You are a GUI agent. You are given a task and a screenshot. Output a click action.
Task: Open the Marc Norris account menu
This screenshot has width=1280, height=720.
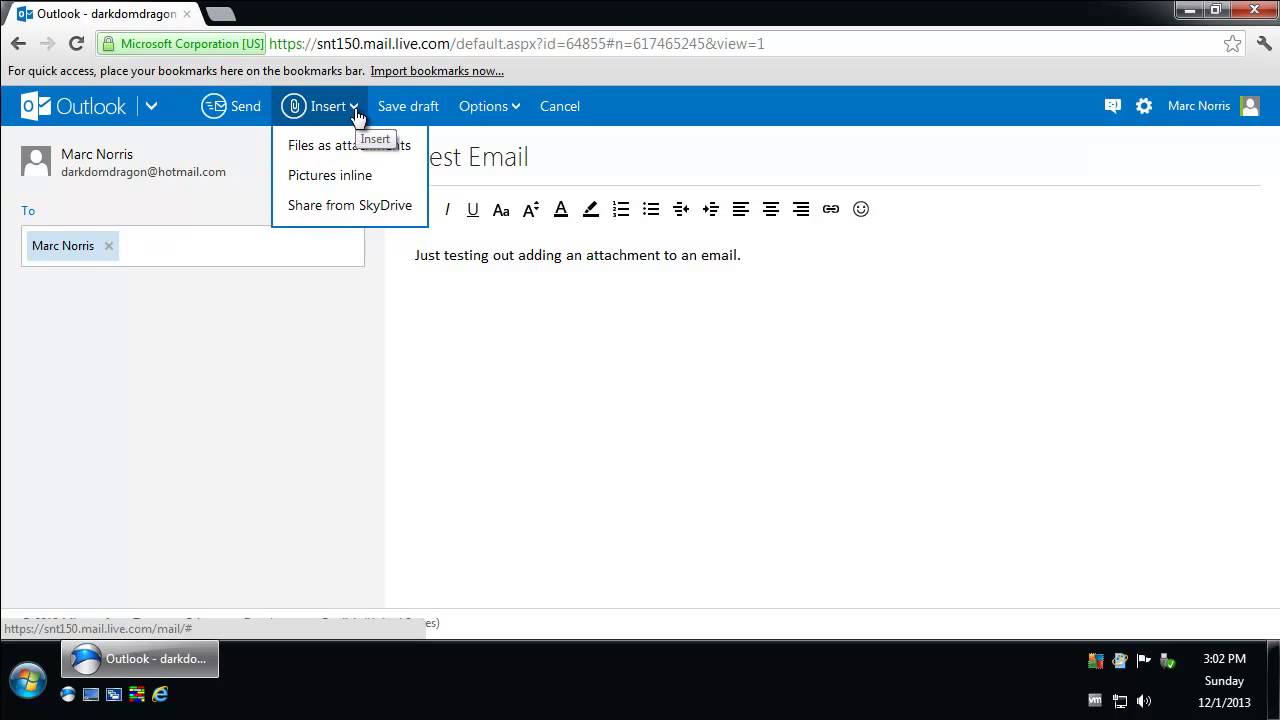click(1213, 106)
